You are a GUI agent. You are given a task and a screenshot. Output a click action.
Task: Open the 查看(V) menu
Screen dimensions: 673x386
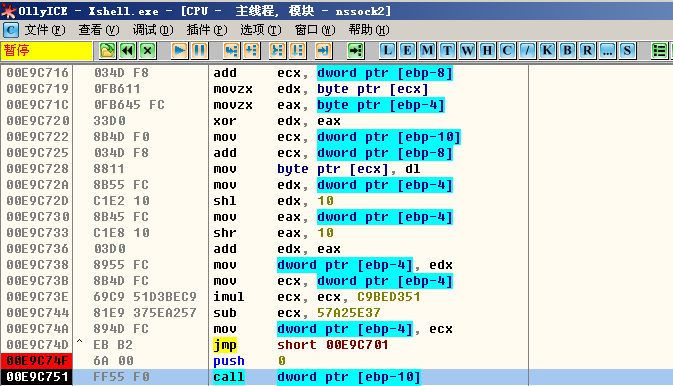click(99, 30)
